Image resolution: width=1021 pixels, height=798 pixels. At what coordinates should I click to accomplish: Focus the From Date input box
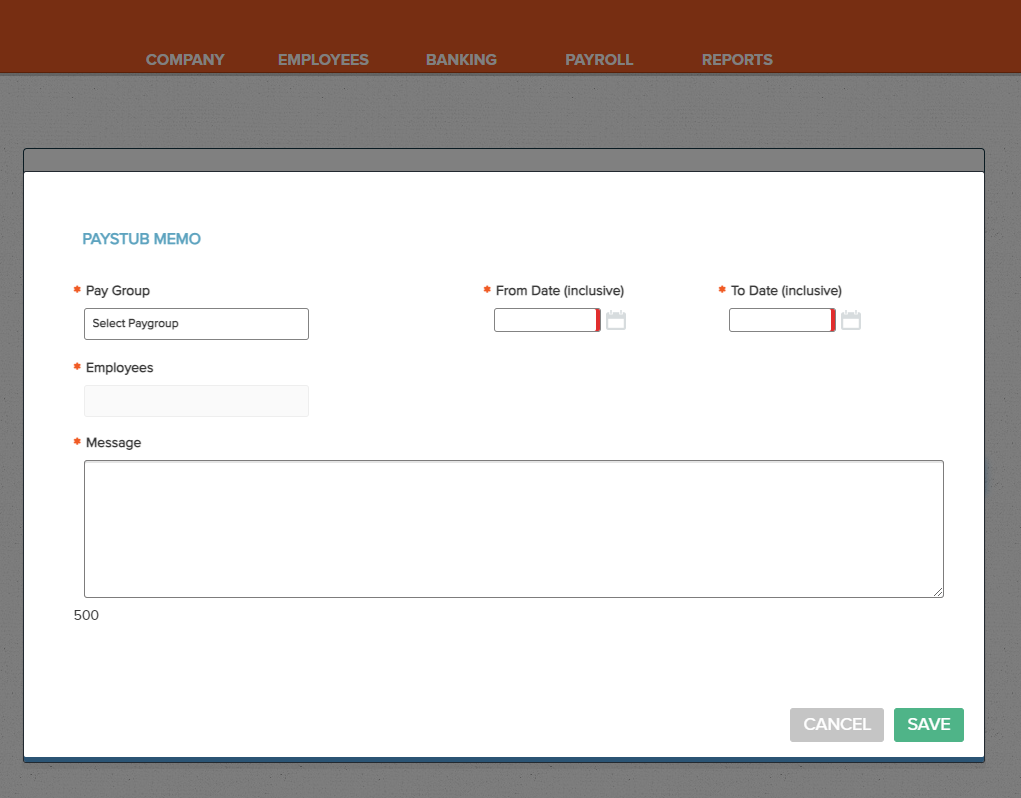546,320
